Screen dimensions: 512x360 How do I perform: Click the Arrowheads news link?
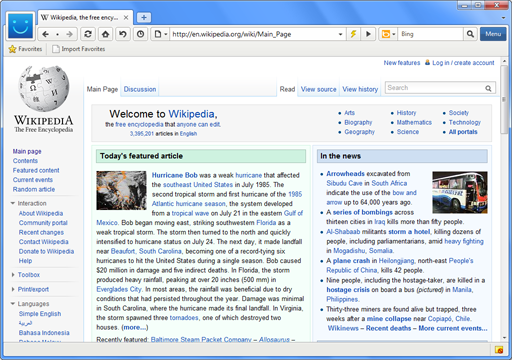tap(345, 174)
